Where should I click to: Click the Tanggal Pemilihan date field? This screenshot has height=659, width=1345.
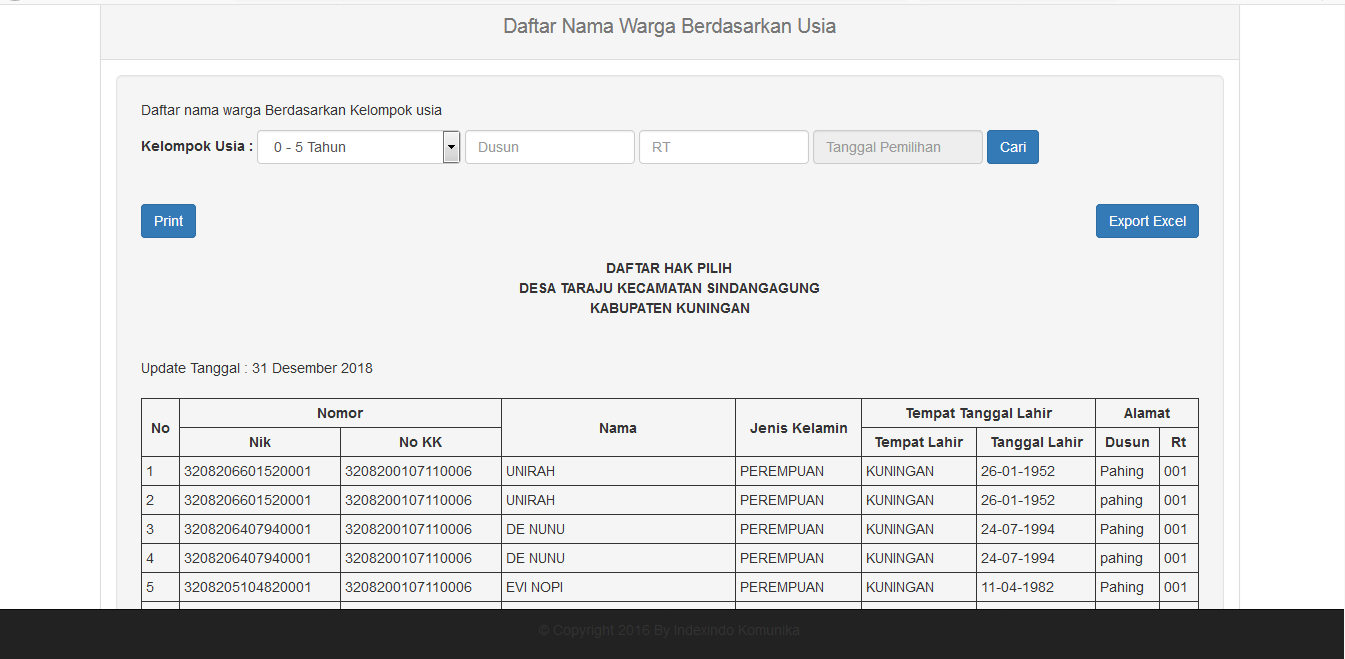[897, 147]
